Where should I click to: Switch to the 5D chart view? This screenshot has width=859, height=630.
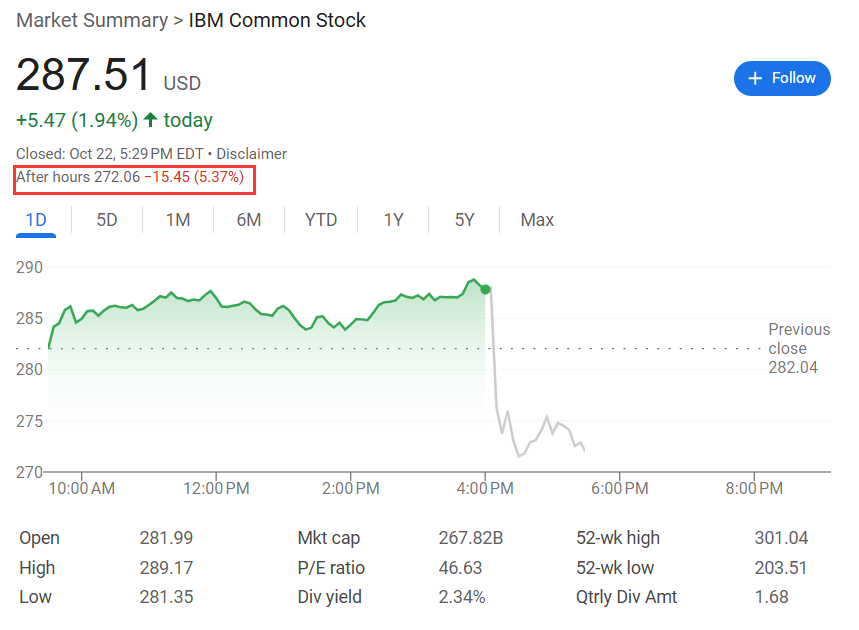click(106, 219)
